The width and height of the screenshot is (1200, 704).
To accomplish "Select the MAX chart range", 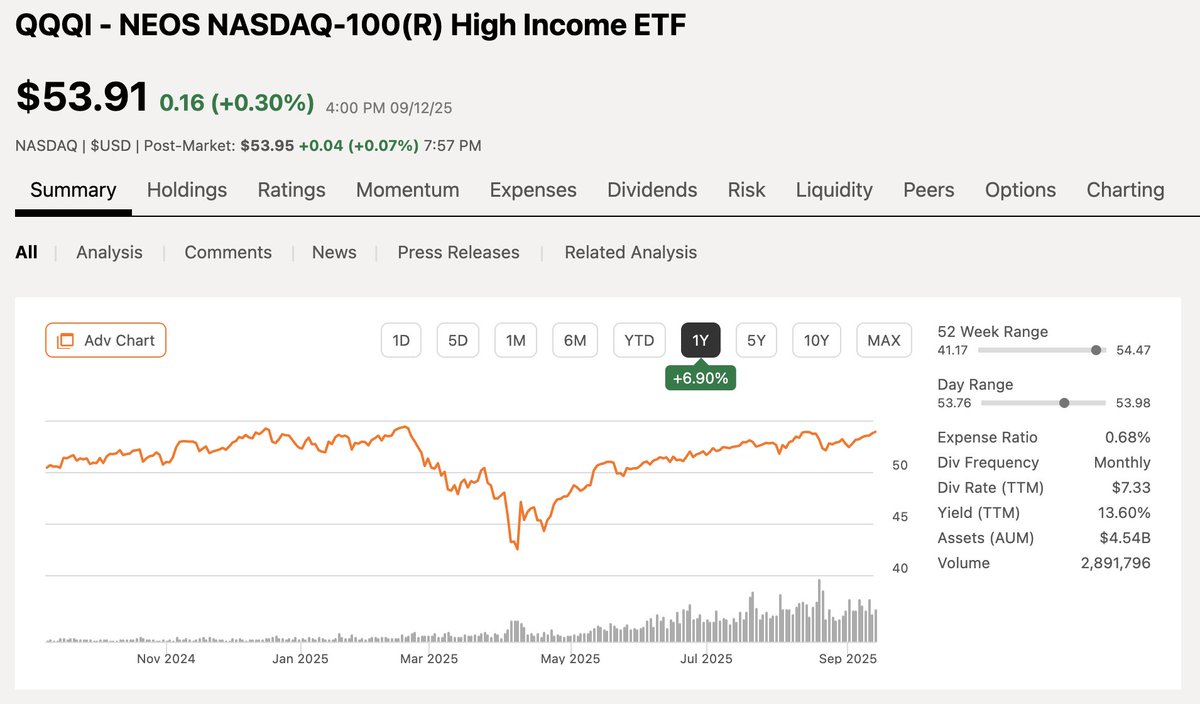I will 884,340.
